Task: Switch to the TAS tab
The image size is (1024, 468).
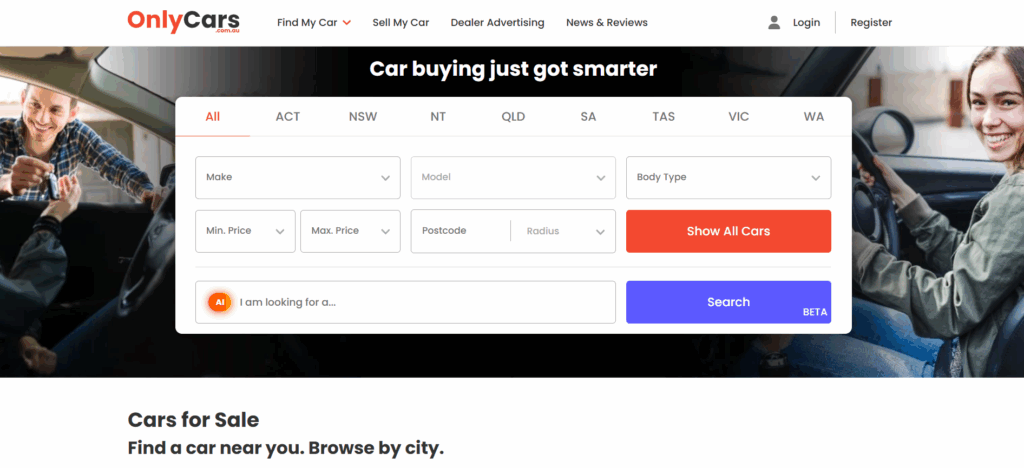Action: coord(664,117)
